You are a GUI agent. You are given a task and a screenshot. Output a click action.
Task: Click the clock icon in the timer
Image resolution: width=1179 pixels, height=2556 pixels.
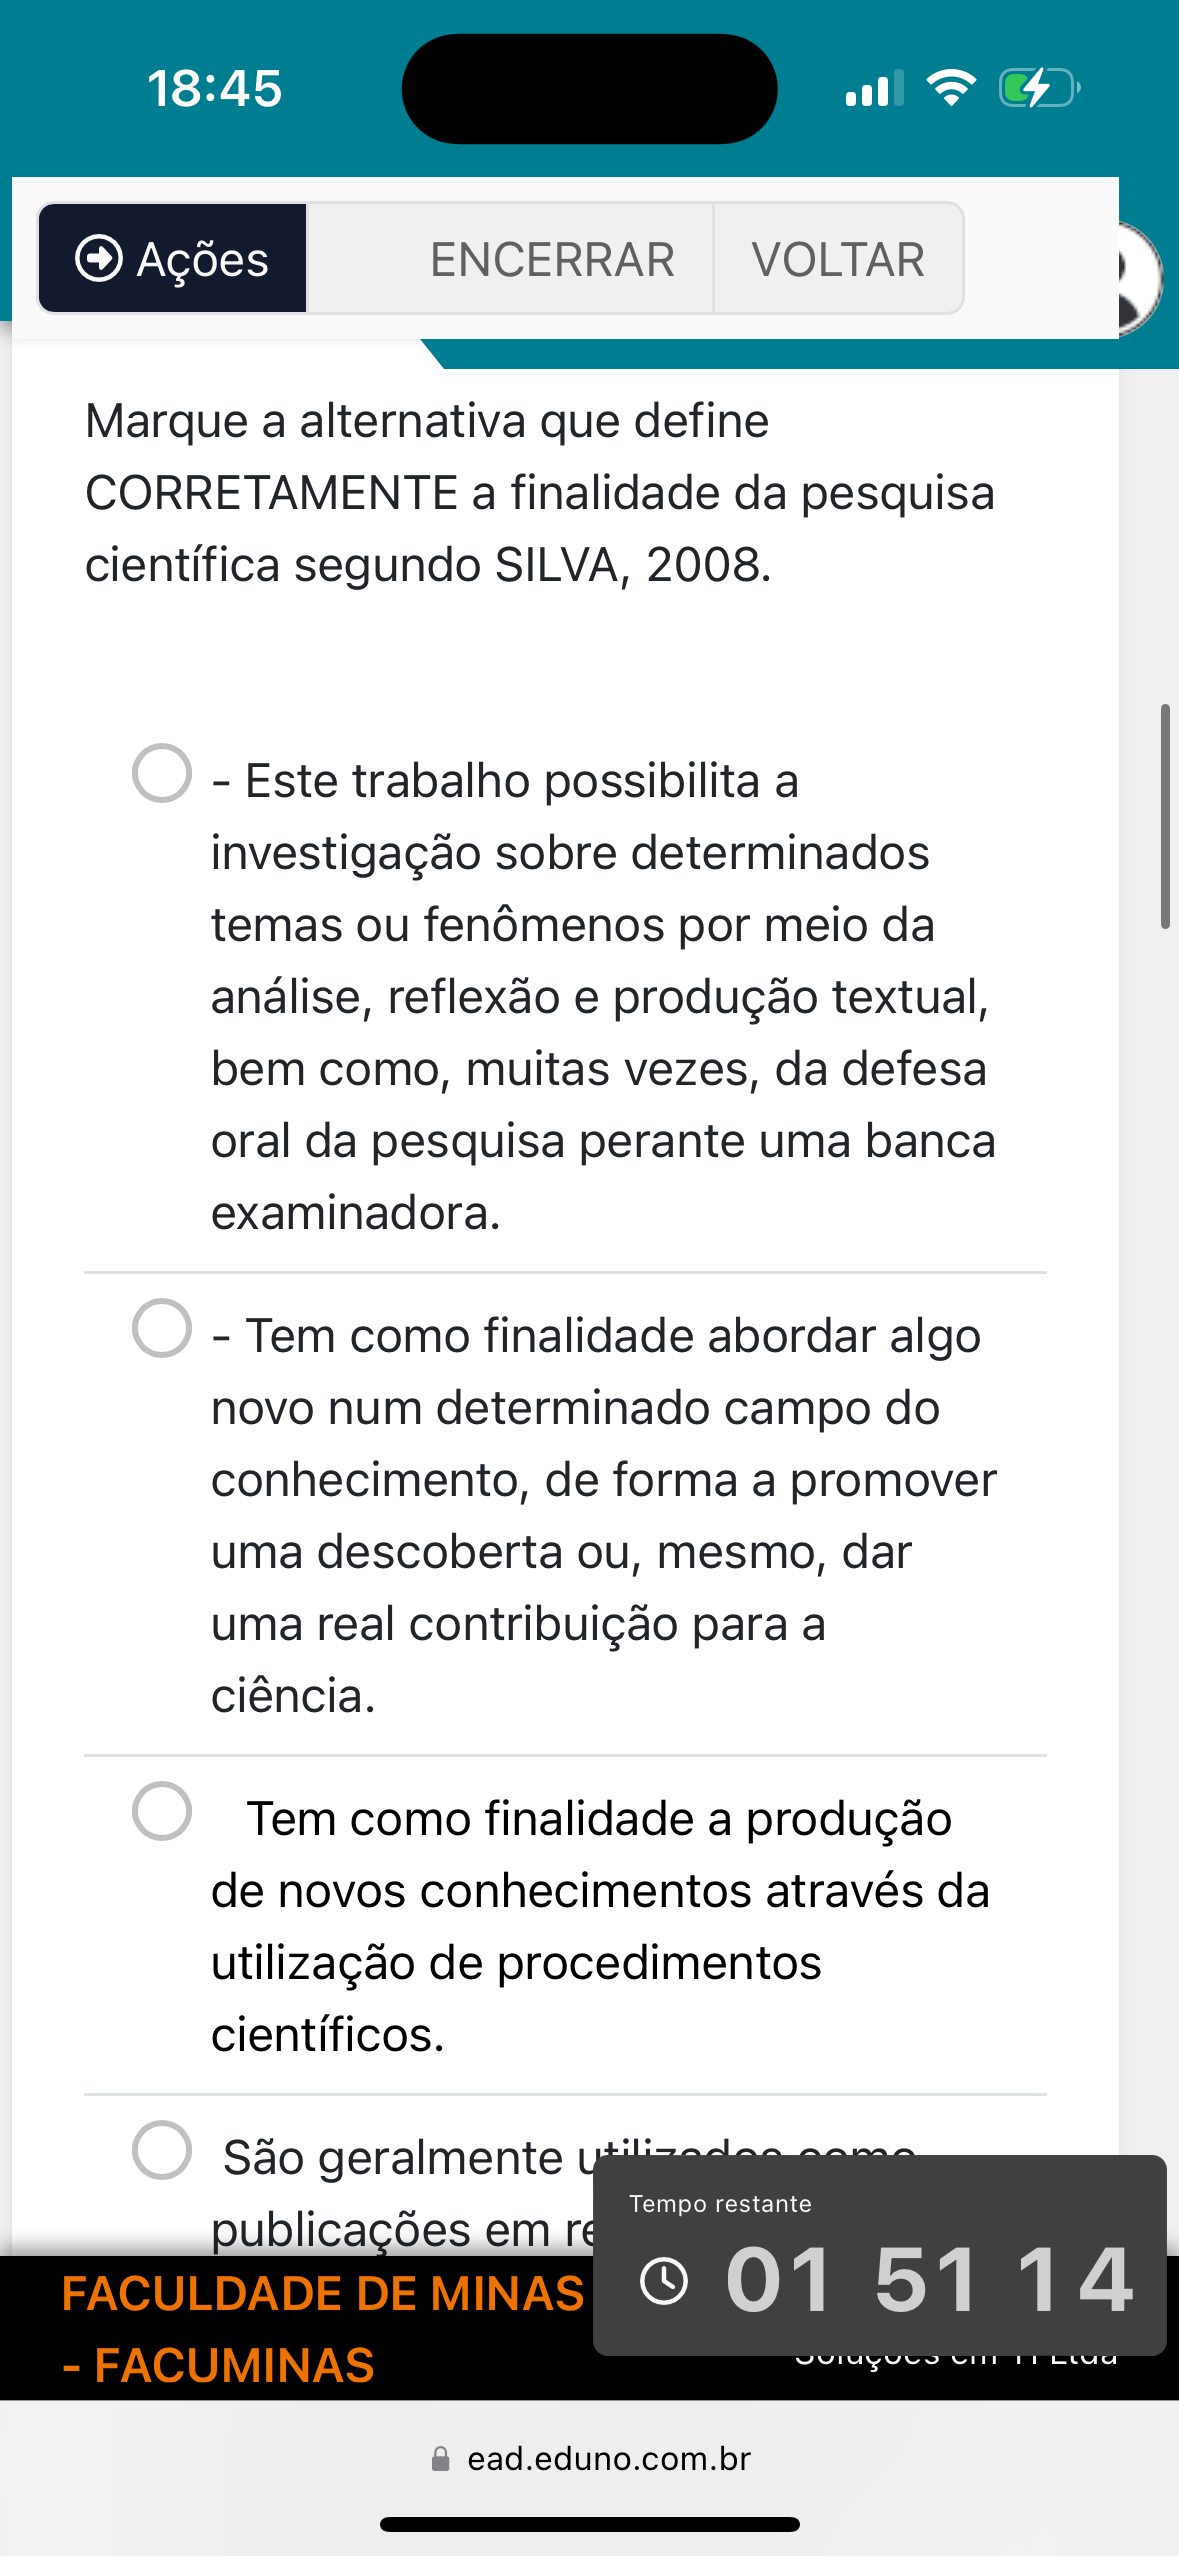pos(664,2281)
